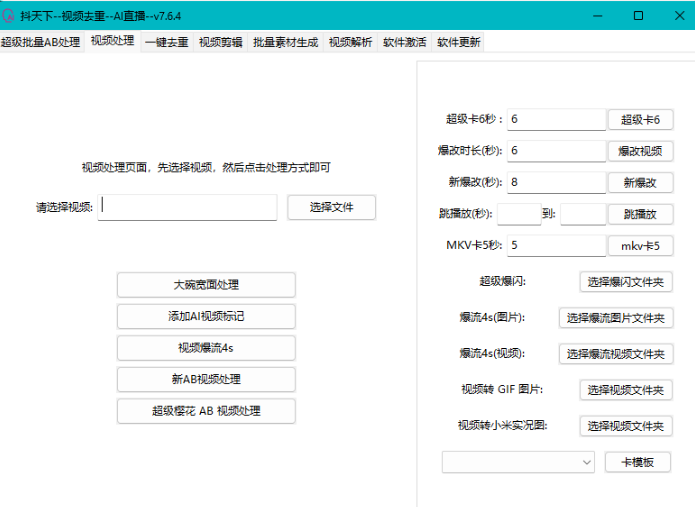The height and width of the screenshot is (507, 695).
Task: Click the 爆改视频 button
Action: [640, 151]
